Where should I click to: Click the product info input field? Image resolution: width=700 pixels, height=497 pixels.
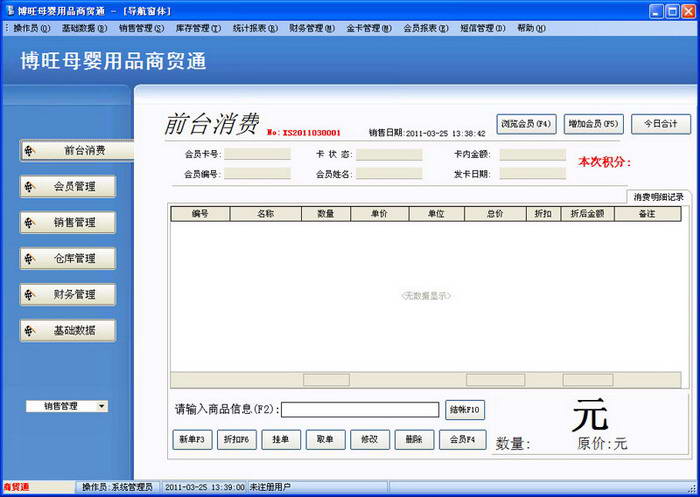pos(360,409)
